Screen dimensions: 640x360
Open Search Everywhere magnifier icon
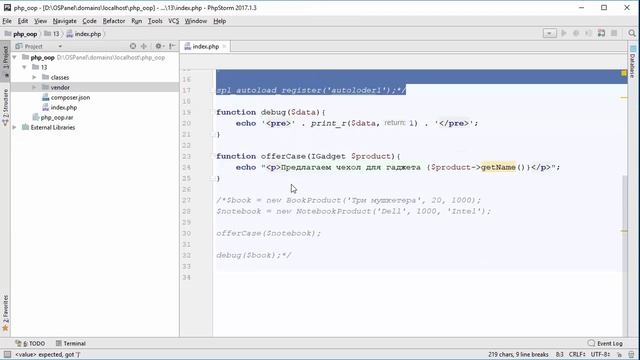click(632, 33)
